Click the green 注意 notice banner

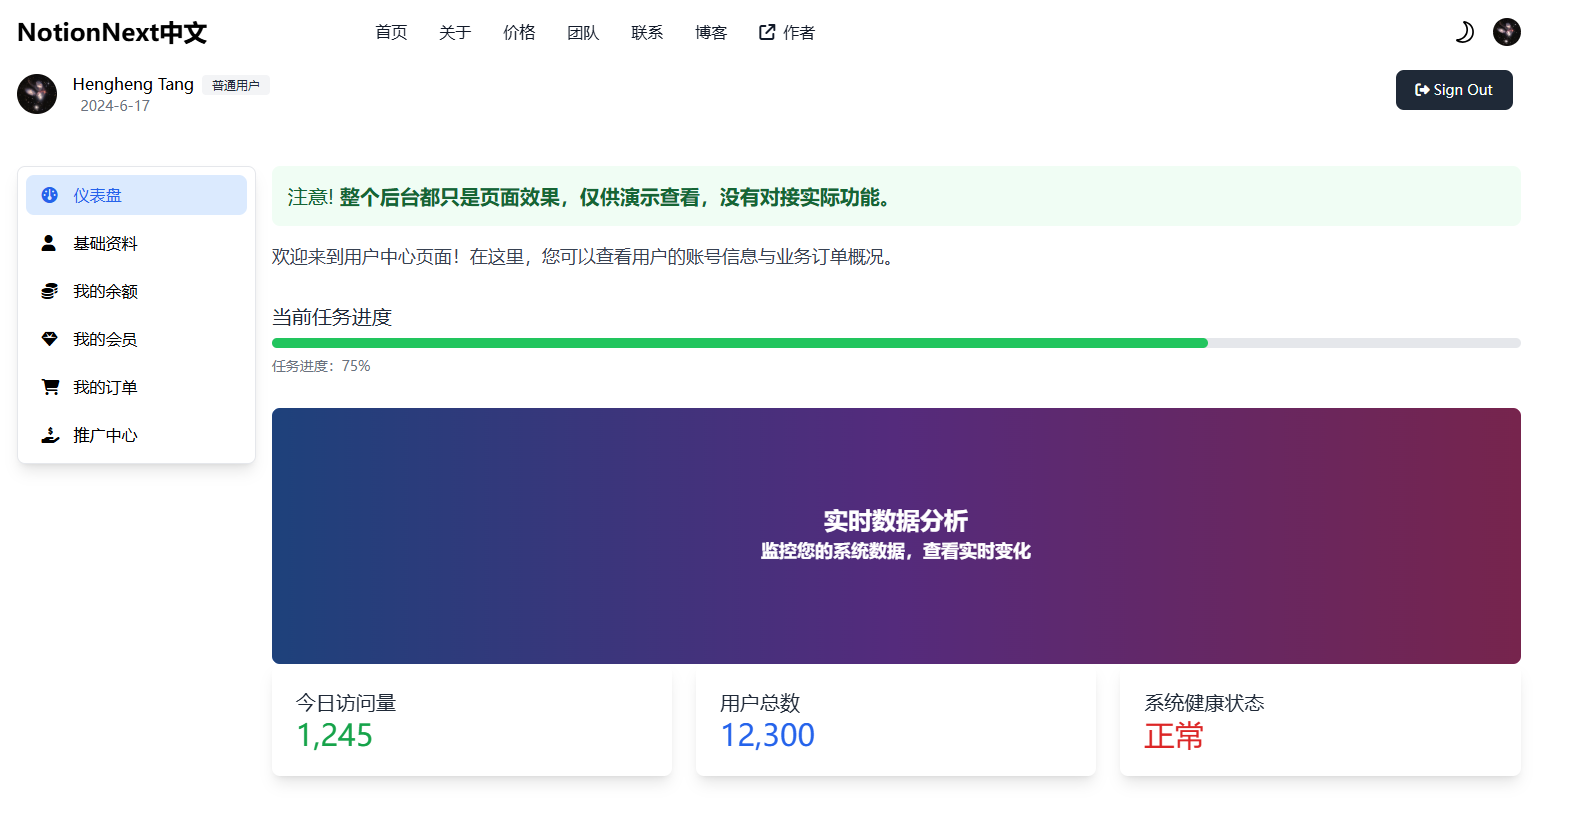(x=896, y=196)
